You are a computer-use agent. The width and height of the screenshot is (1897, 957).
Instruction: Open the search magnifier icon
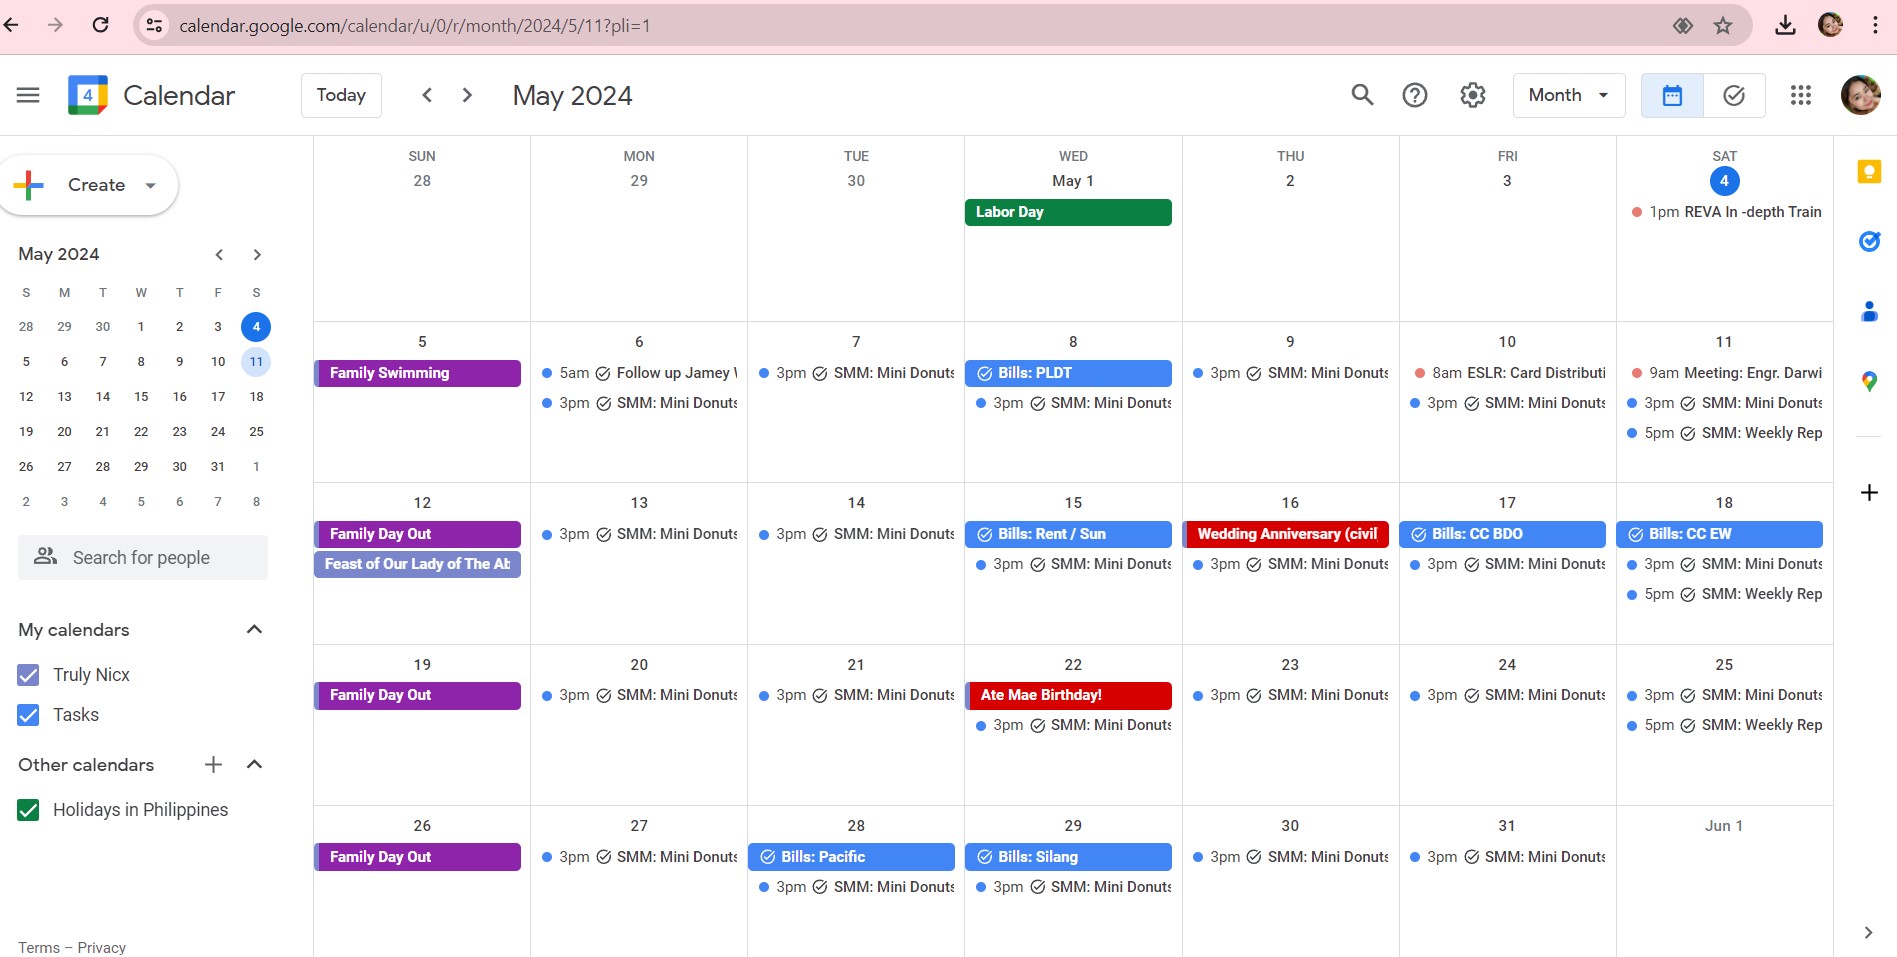(1362, 95)
